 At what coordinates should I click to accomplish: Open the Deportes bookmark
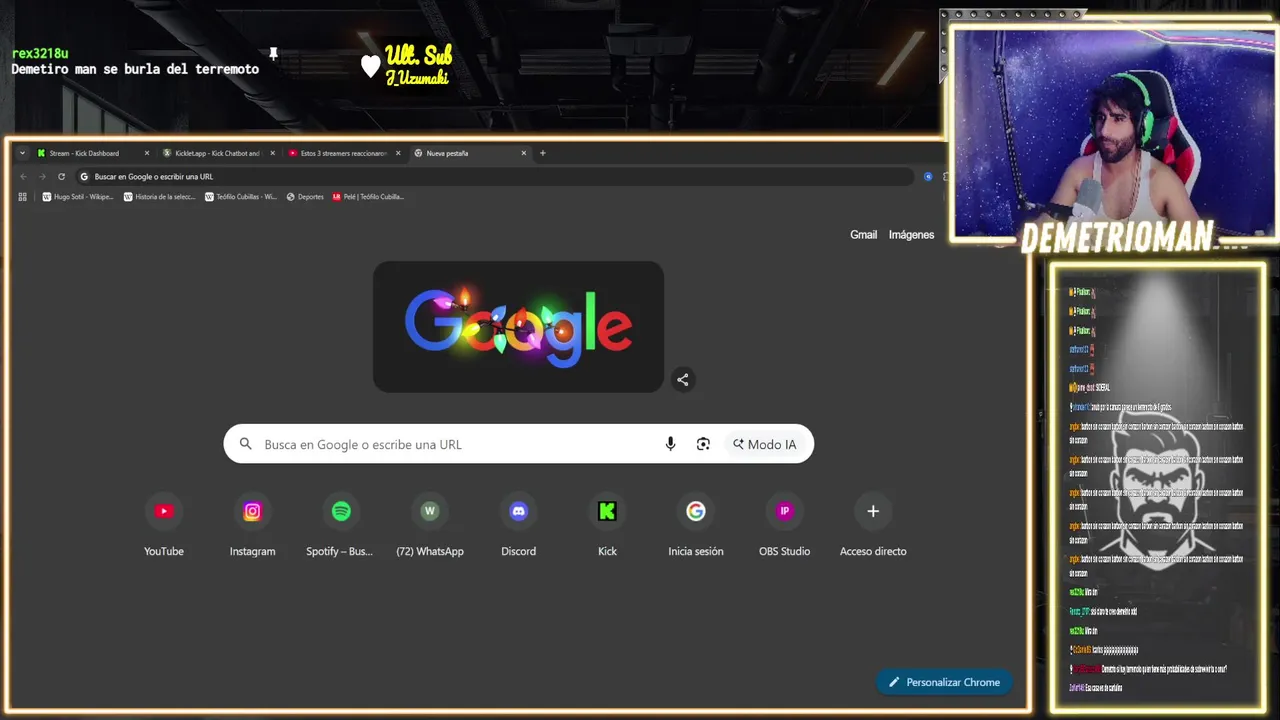click(x=305, y=197)
